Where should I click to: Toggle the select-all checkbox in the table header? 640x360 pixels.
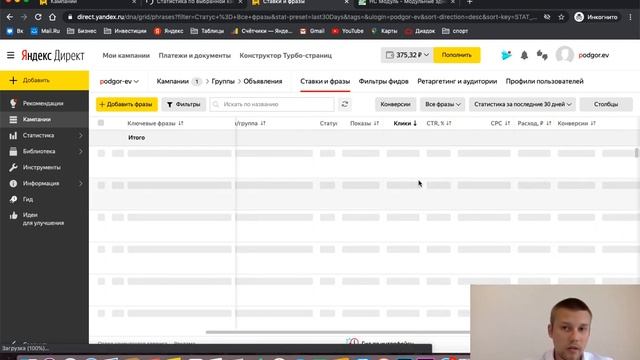(x=101, y=123)
